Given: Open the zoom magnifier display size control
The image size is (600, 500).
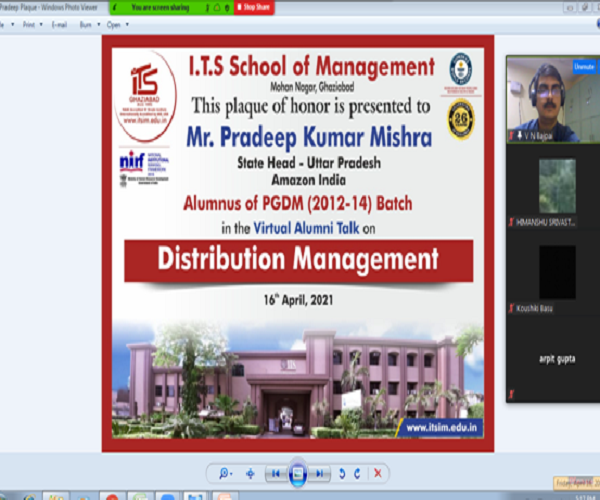Looking at the screenshot, I should 225,474.
